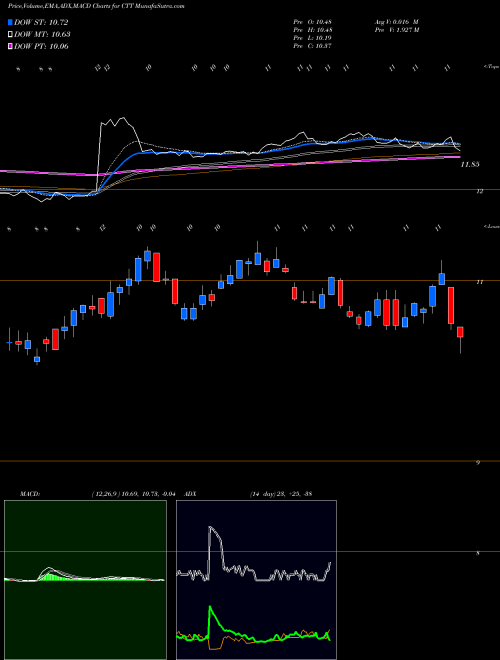This screenshot has height=660, width=500.
Task: Click the 'Pre O: 10.48' value
Action: tap(312, 21)
